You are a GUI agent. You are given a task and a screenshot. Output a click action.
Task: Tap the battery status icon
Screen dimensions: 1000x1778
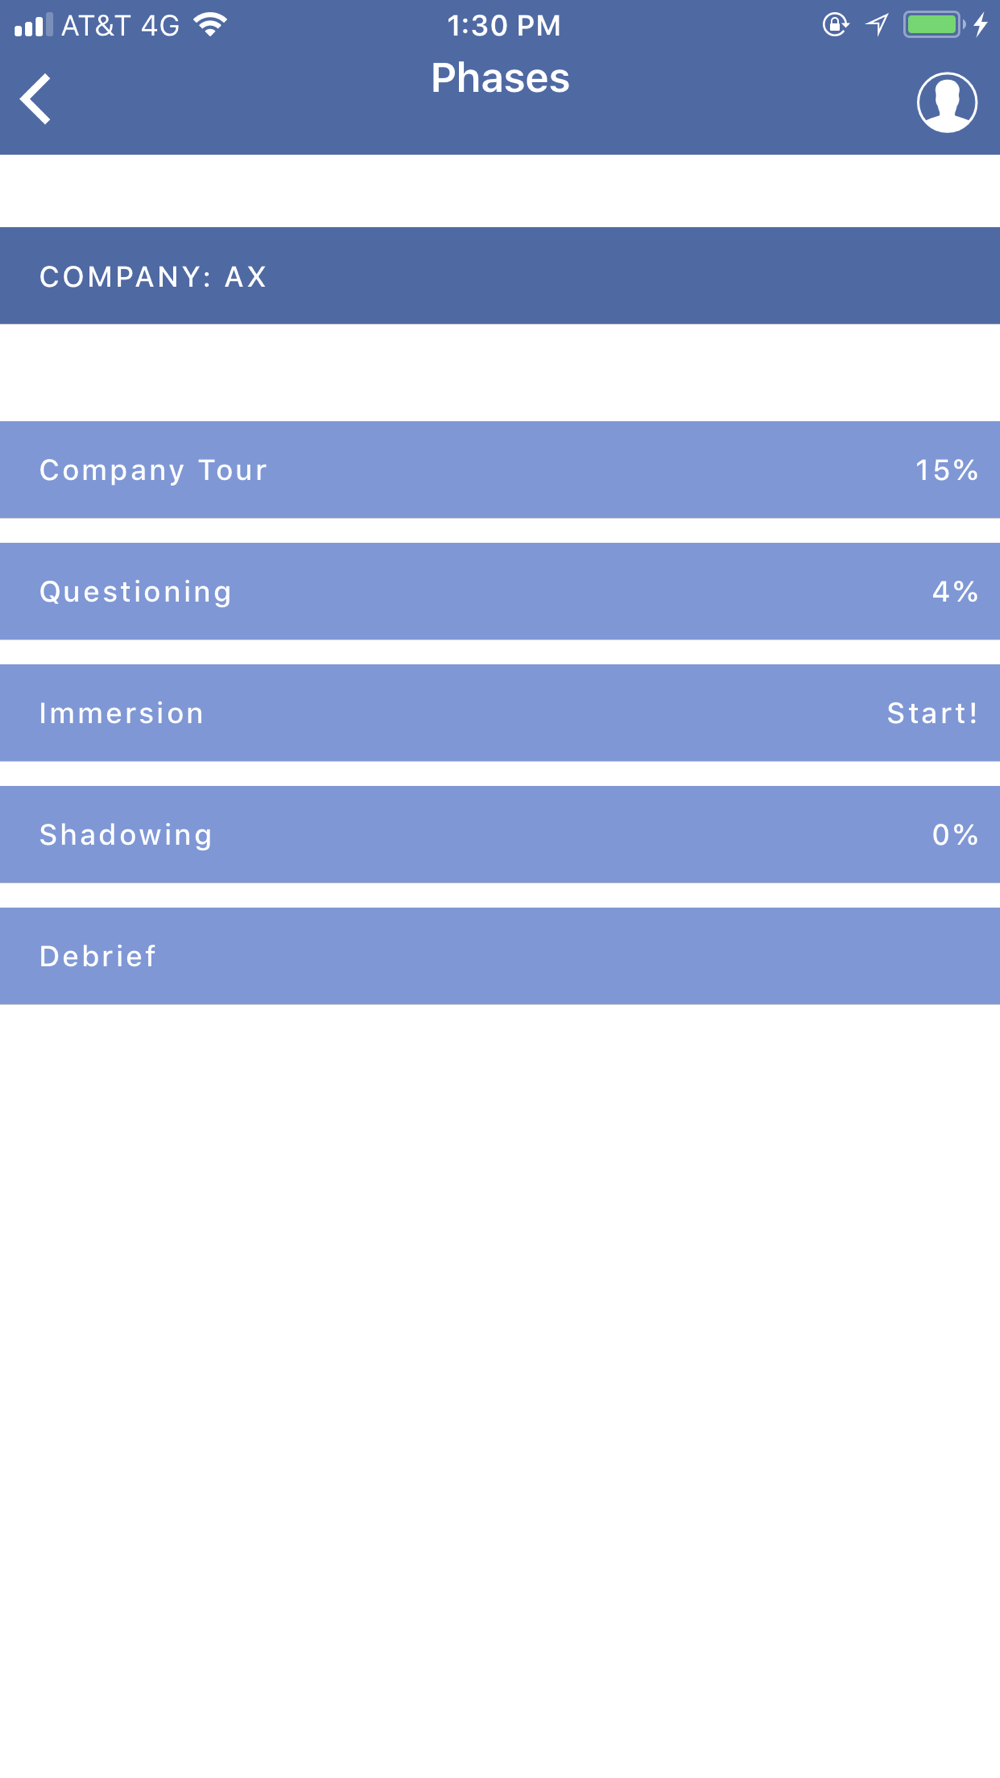click(x=933, y=25)
